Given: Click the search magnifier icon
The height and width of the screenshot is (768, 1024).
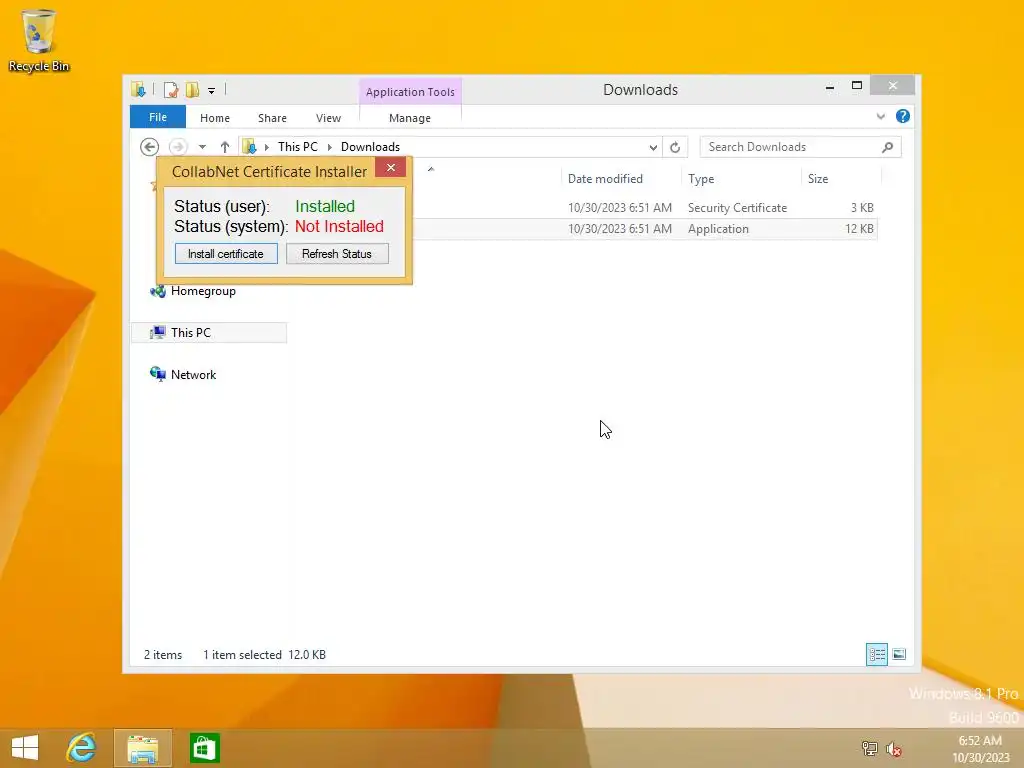Looking at the screenshot, I should pos(888,147).
